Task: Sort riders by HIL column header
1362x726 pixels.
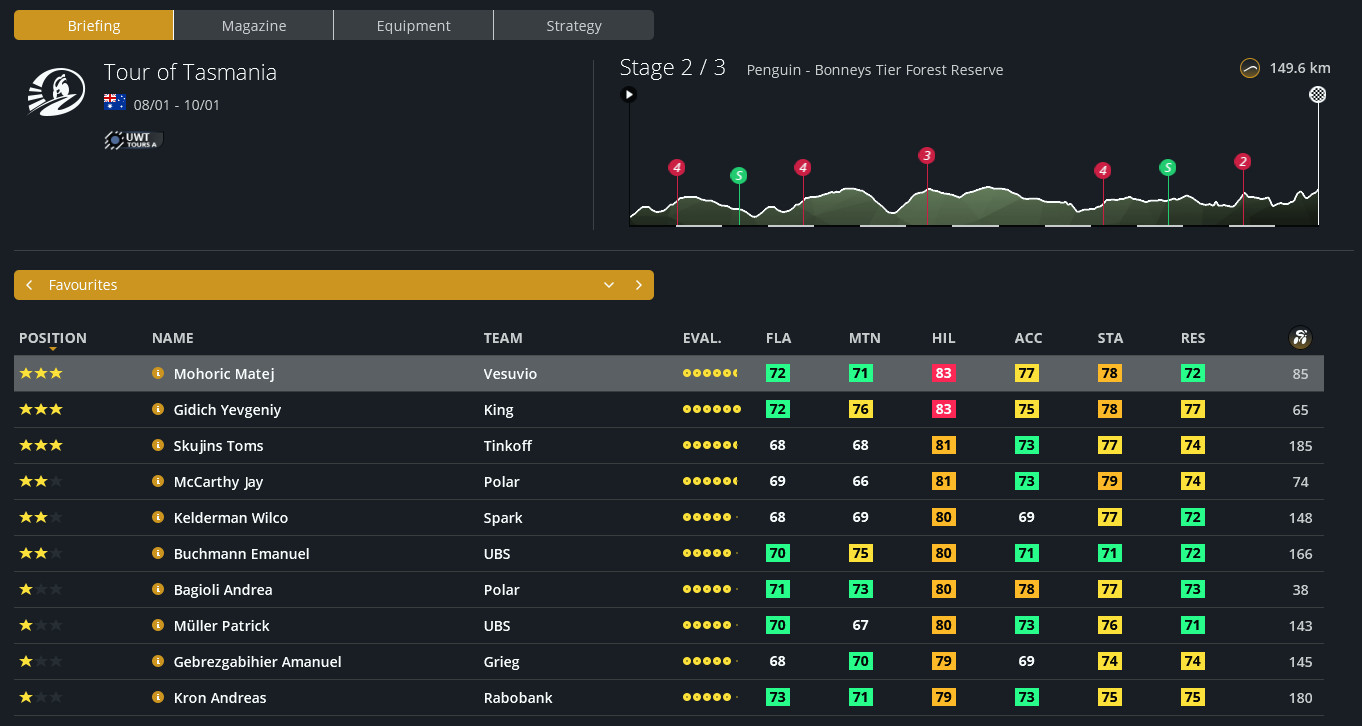Action: tap(943, 338)
